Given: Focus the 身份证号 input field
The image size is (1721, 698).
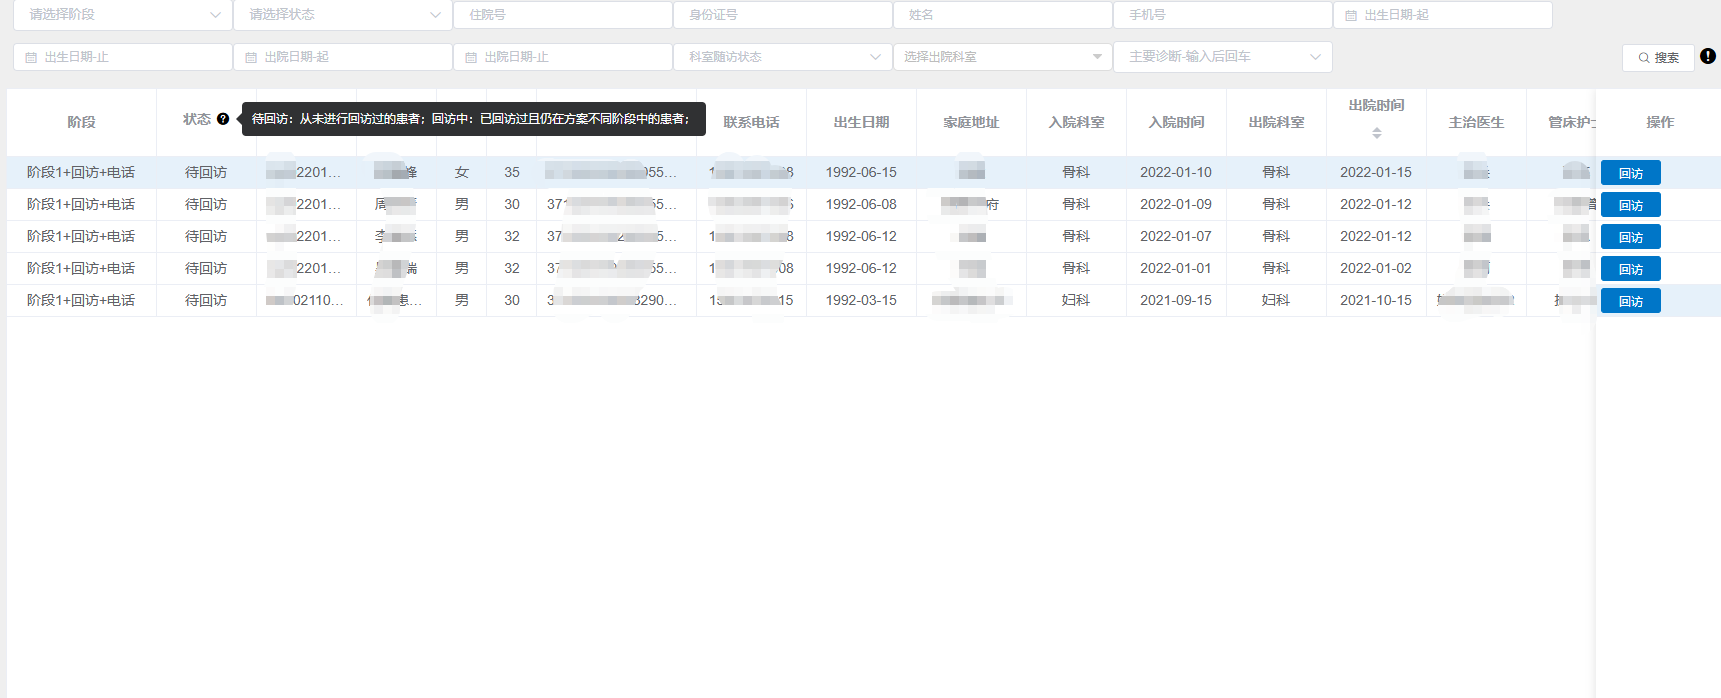Looking at the screenshot, I should [x=782, y=15].
